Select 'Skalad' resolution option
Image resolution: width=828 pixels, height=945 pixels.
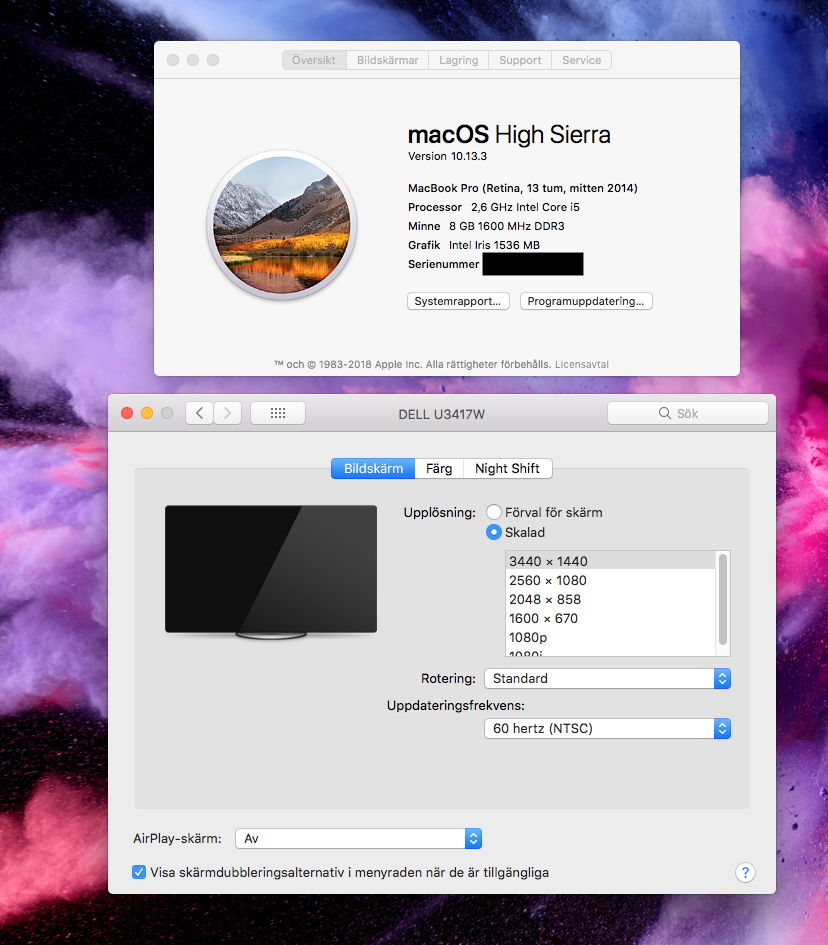pos(494,532)
